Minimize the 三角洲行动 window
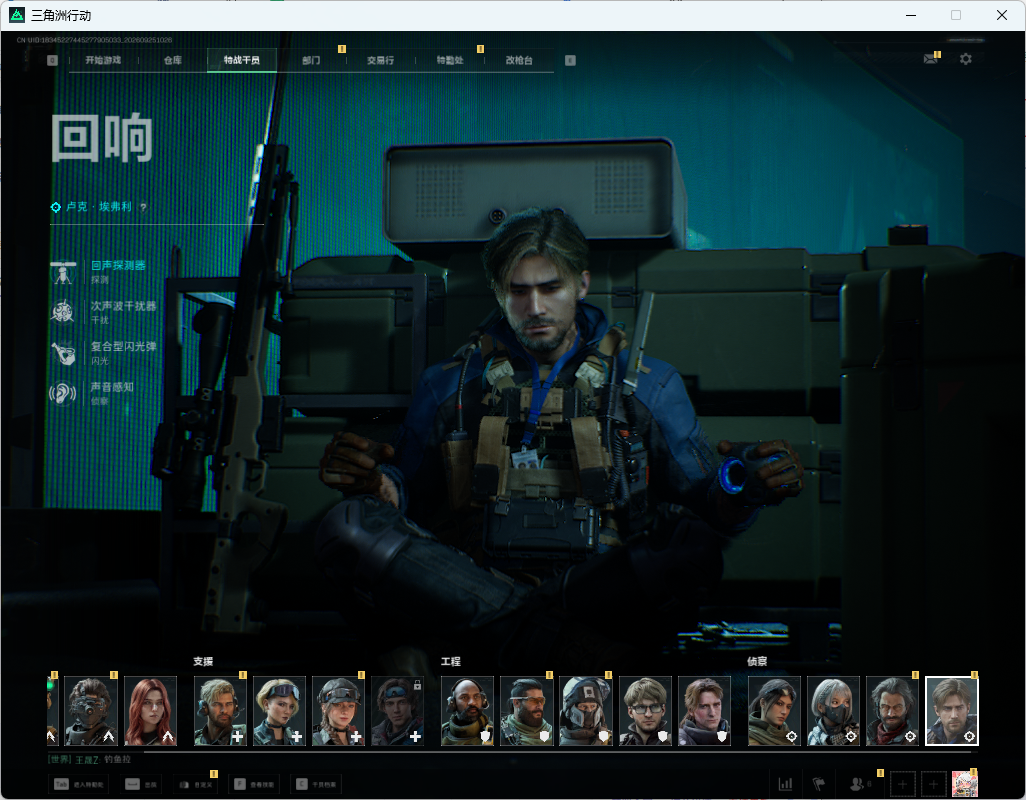This screenshot has height=800, width=1026. coord(910,15)
